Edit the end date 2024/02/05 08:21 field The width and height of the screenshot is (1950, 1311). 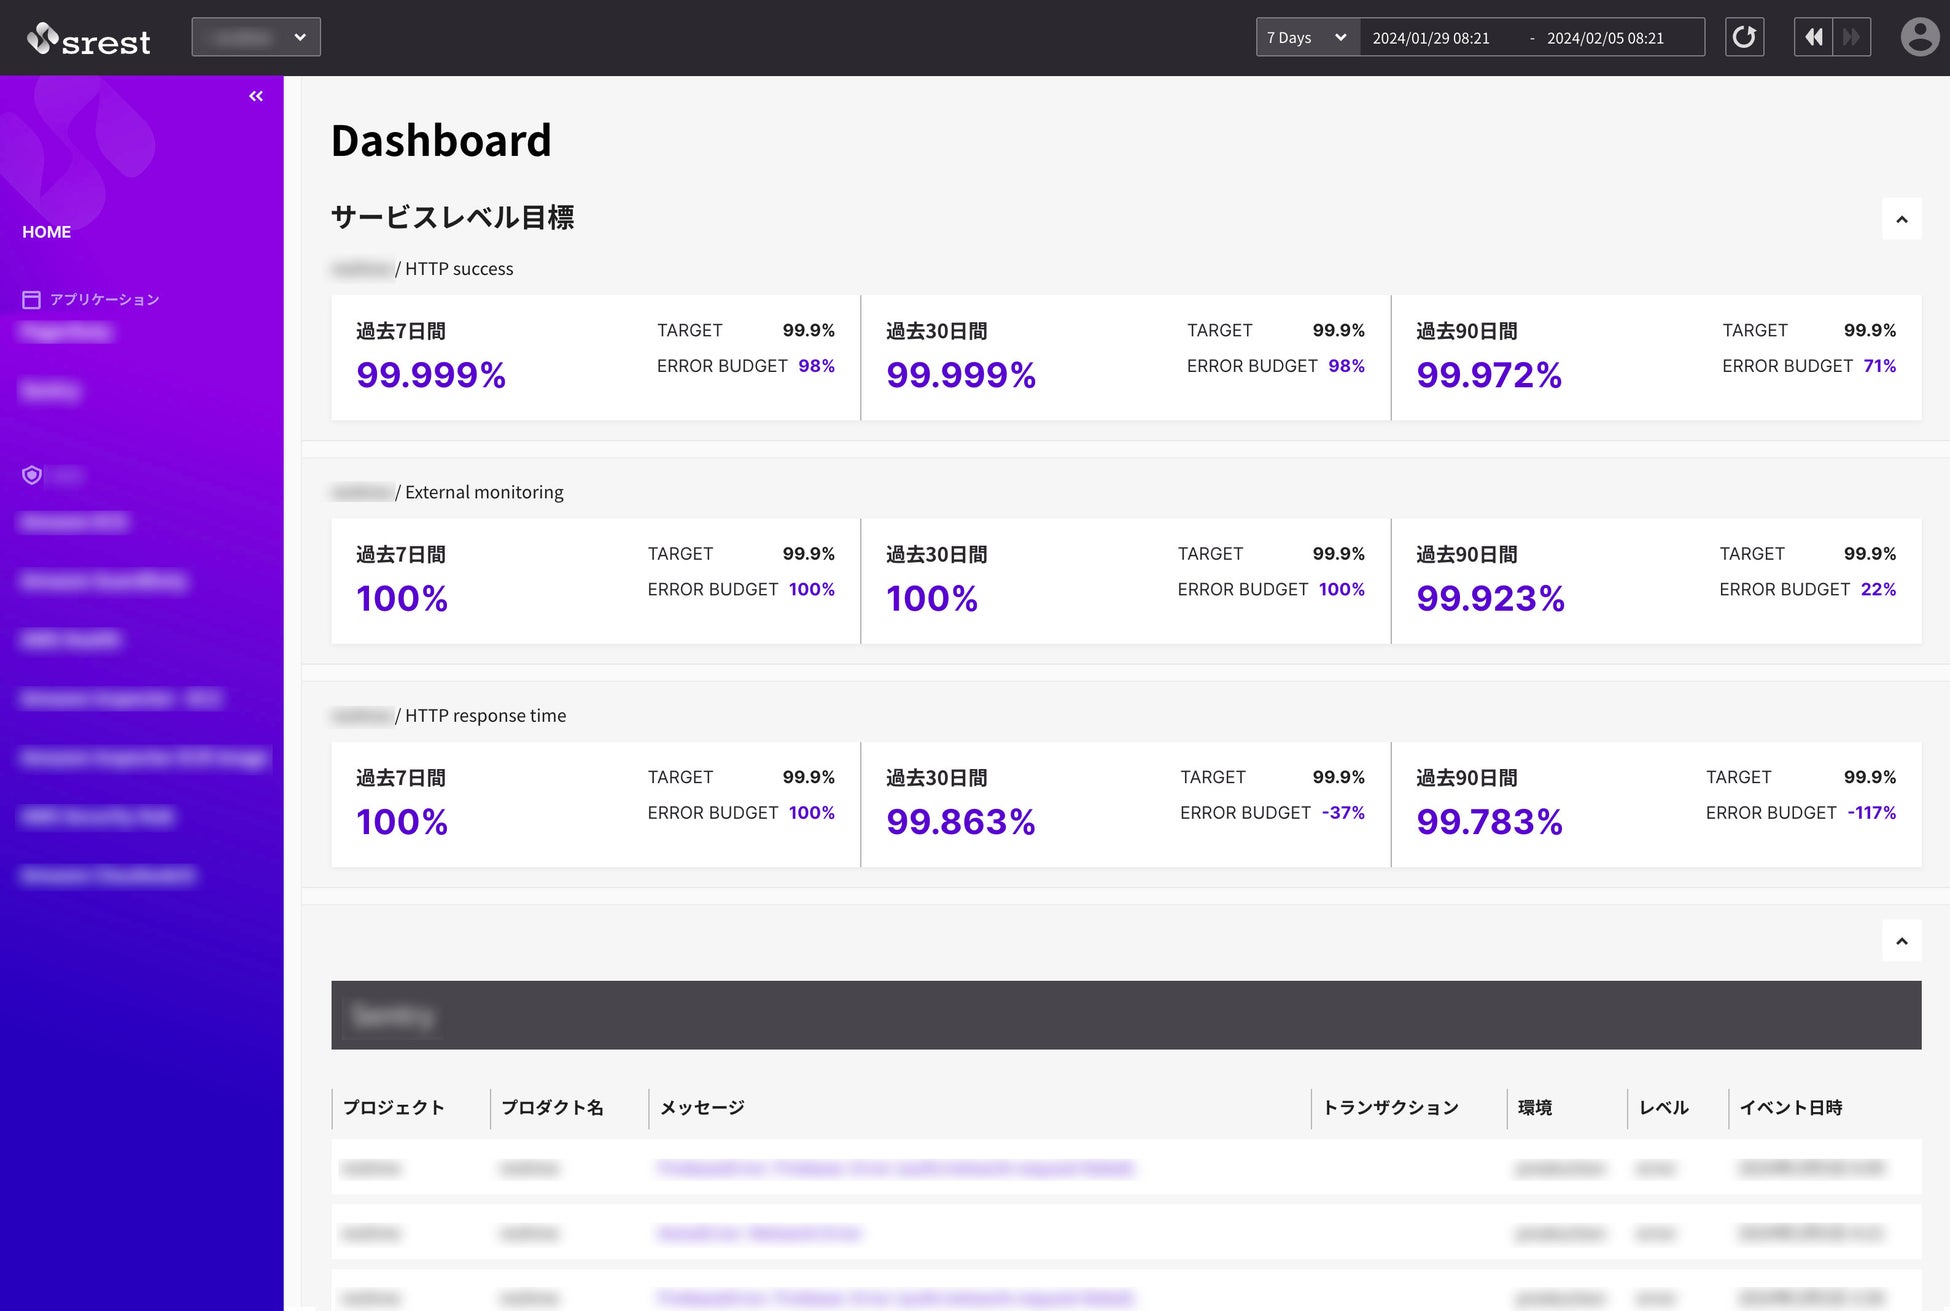(x=1605, y=38)
